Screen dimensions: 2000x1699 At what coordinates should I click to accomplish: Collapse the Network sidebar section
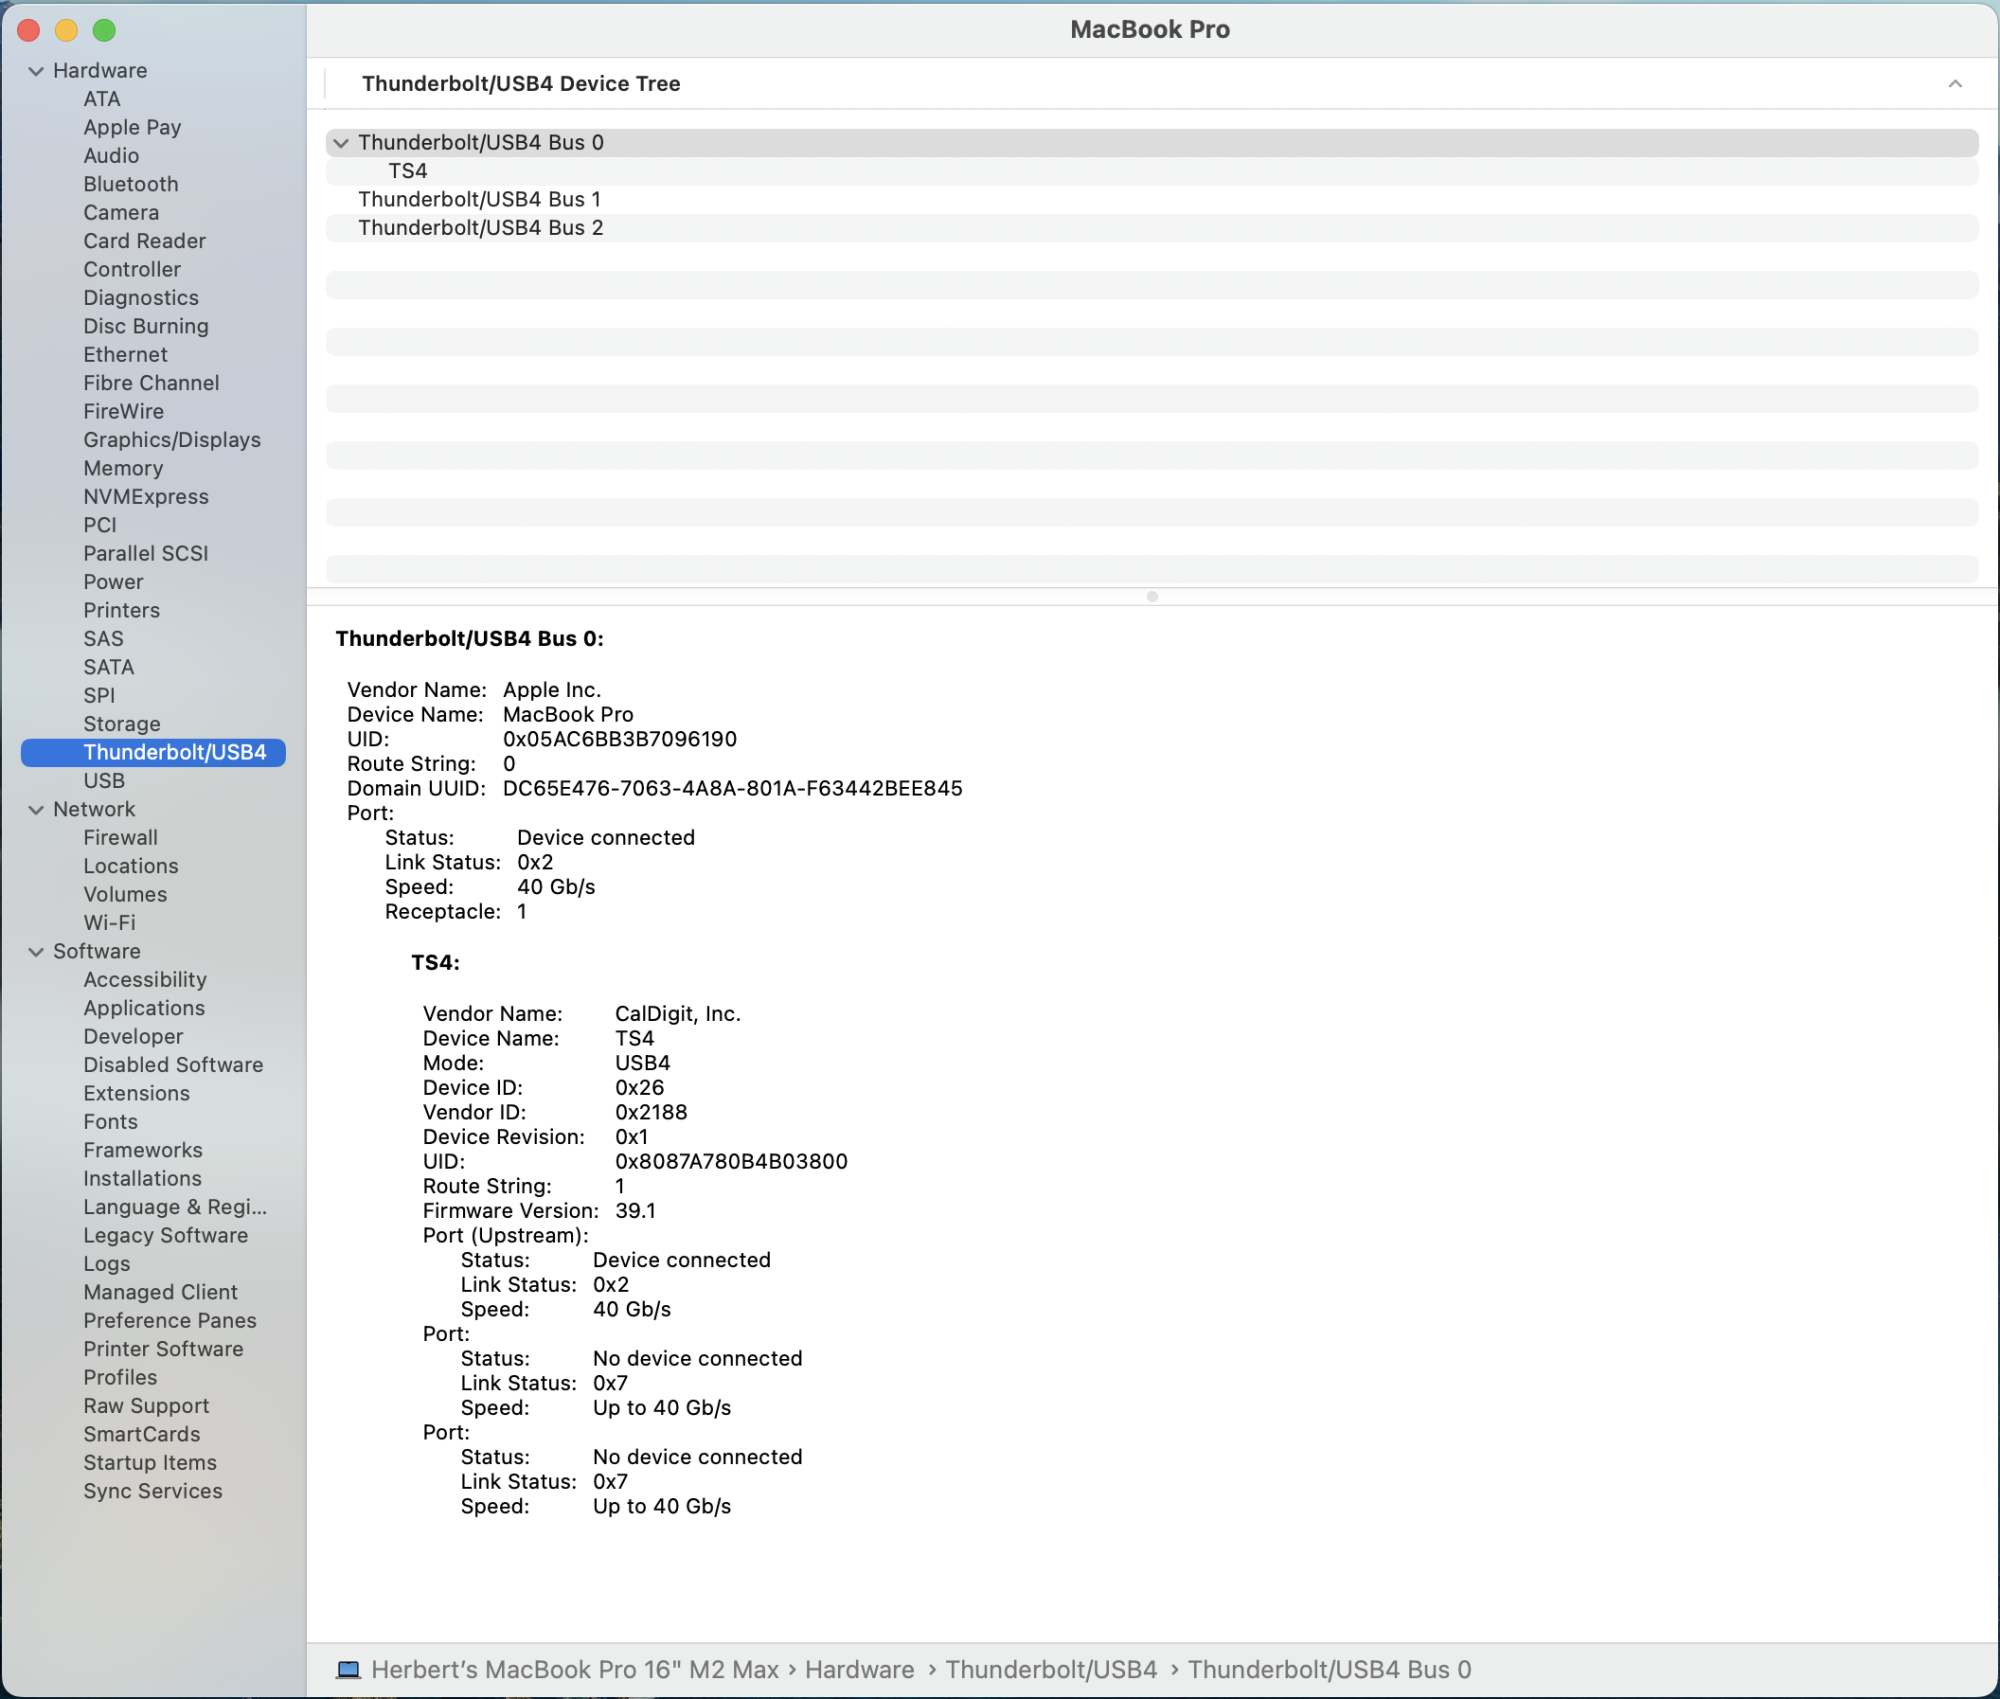(x=36, y=810)
